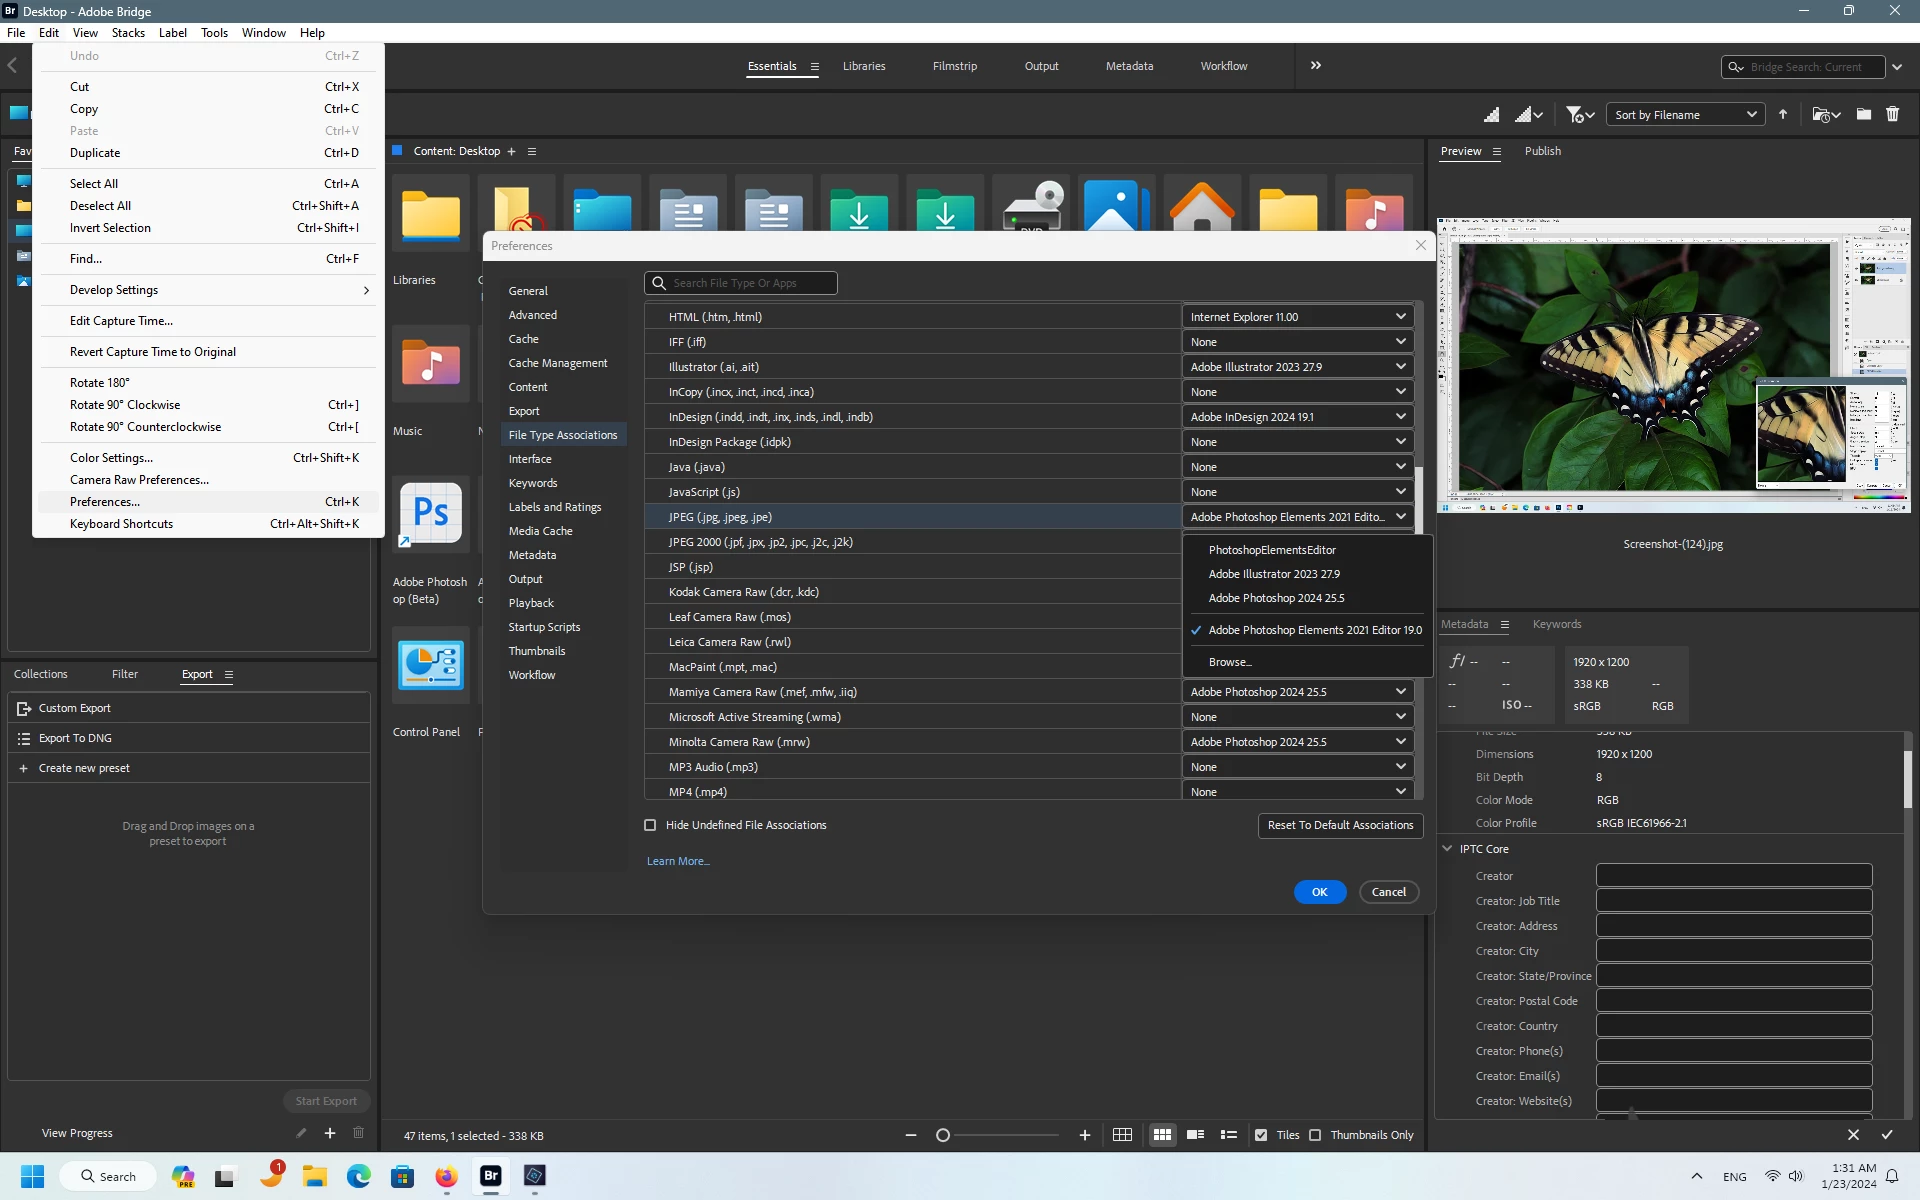Uncheck the Tiles checkbox
Viewport: 1920px width, 1200px height.
pos(1261,1135)
